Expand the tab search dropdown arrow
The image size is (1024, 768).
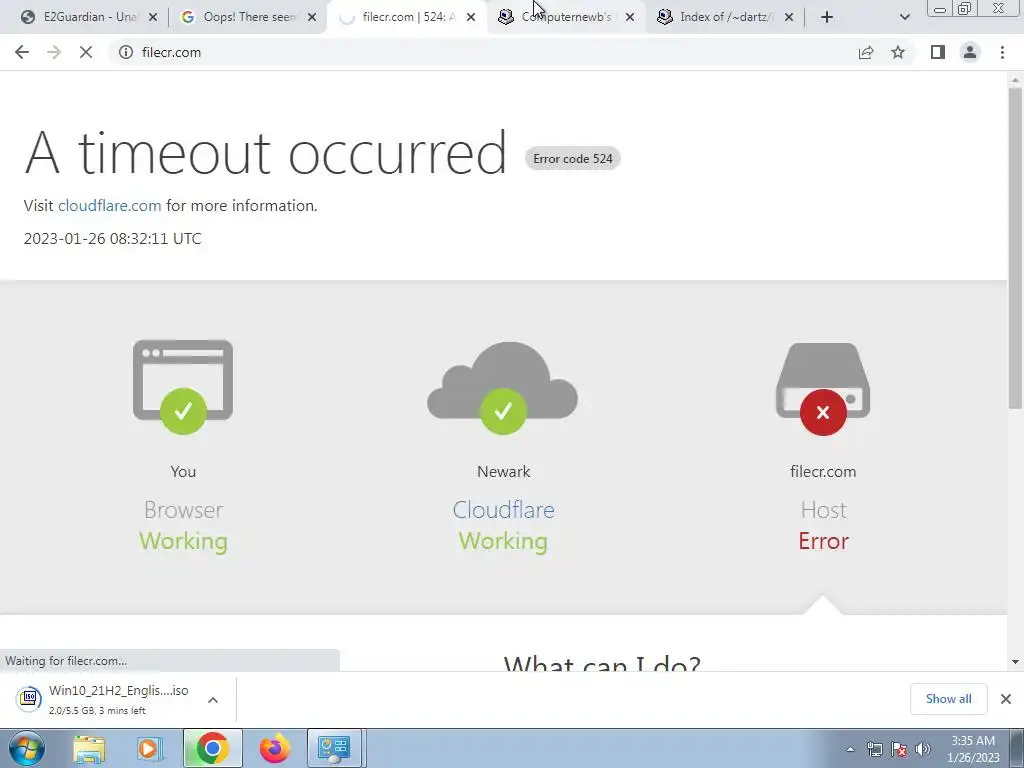[904, 17]
